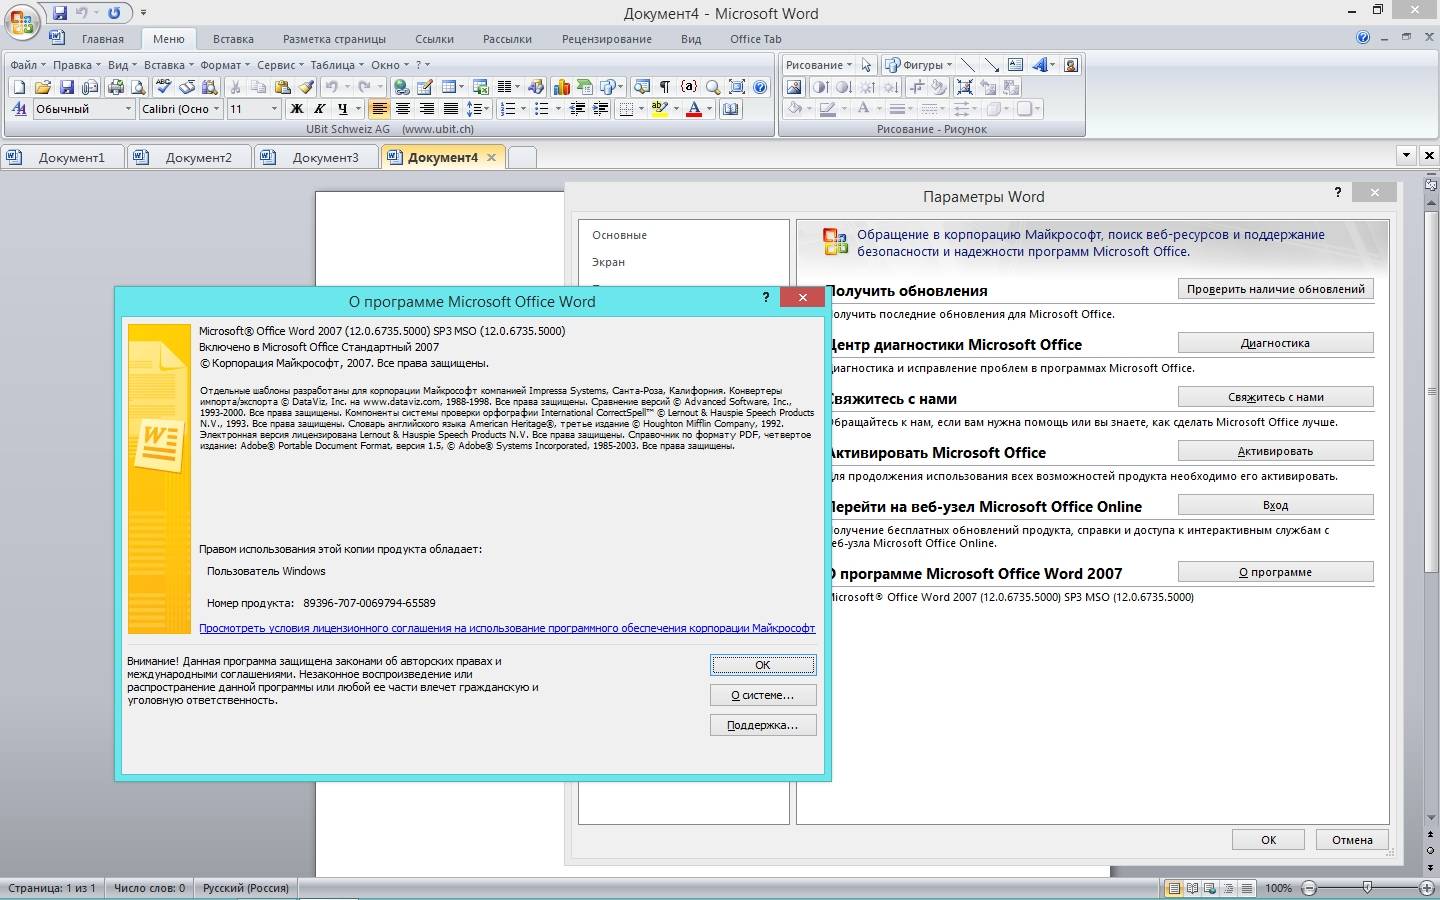Open the license agreement link
The width and height of the screenshot is (1440, 900).
point(507,628)
